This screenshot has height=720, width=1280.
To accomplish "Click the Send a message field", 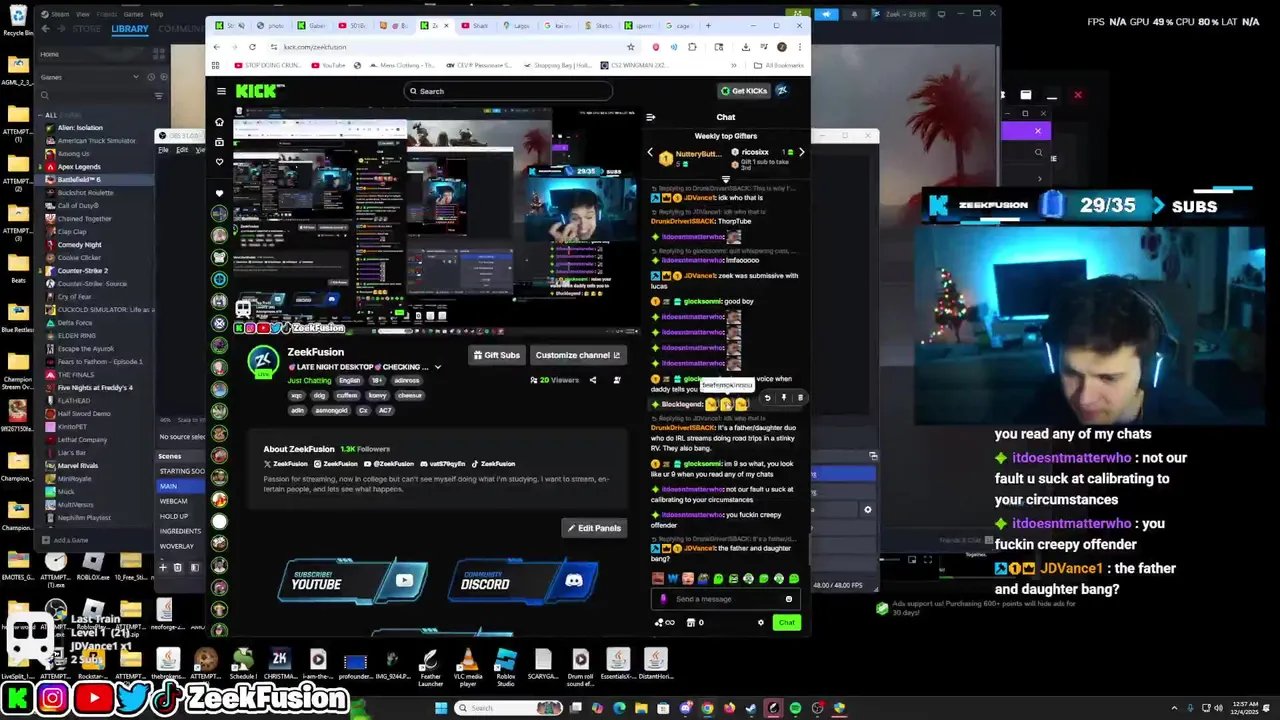I will point(725,599).
